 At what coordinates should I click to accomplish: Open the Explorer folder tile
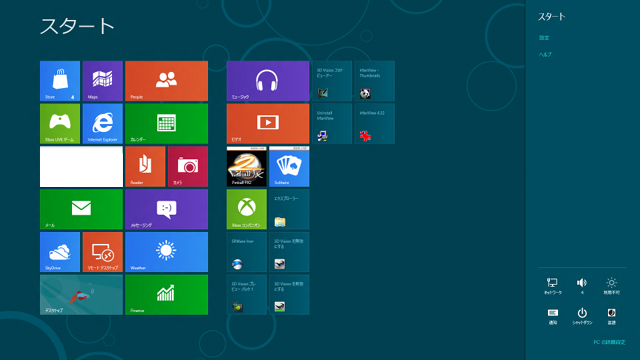tap(289, 209)
